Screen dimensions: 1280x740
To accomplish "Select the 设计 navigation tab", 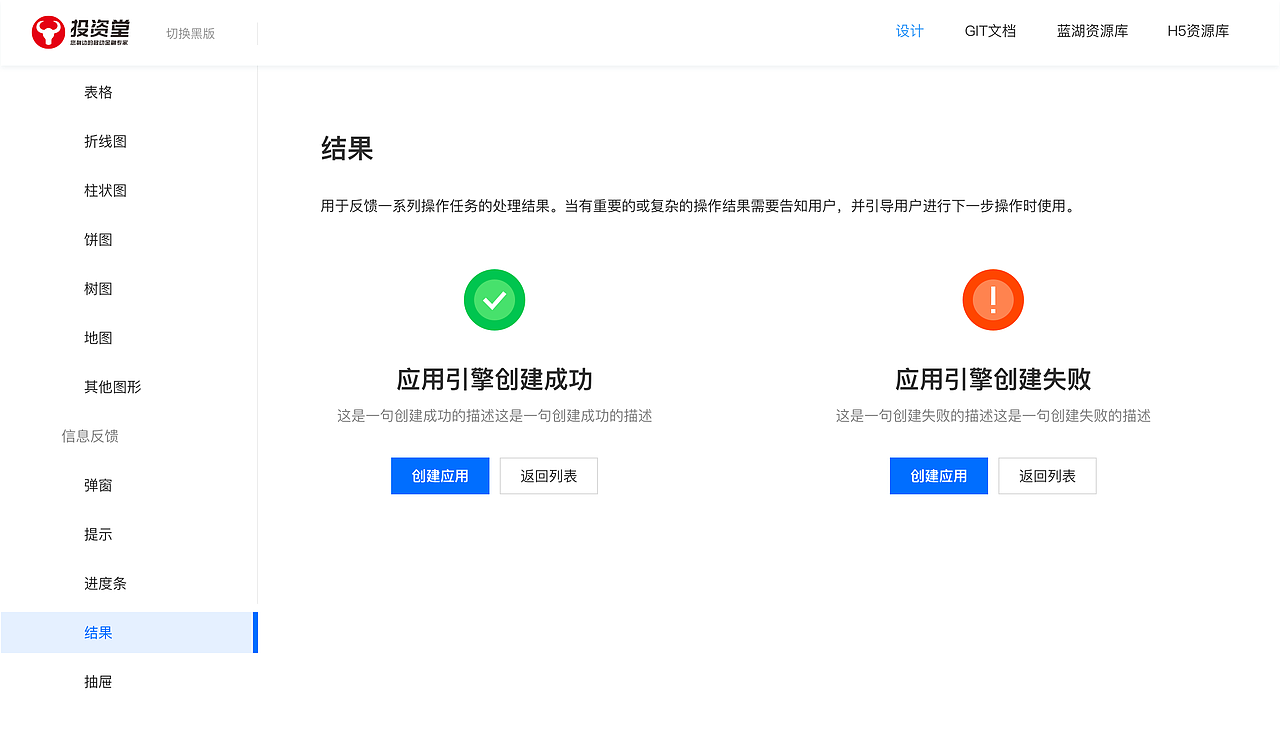I will pos(909,31).
